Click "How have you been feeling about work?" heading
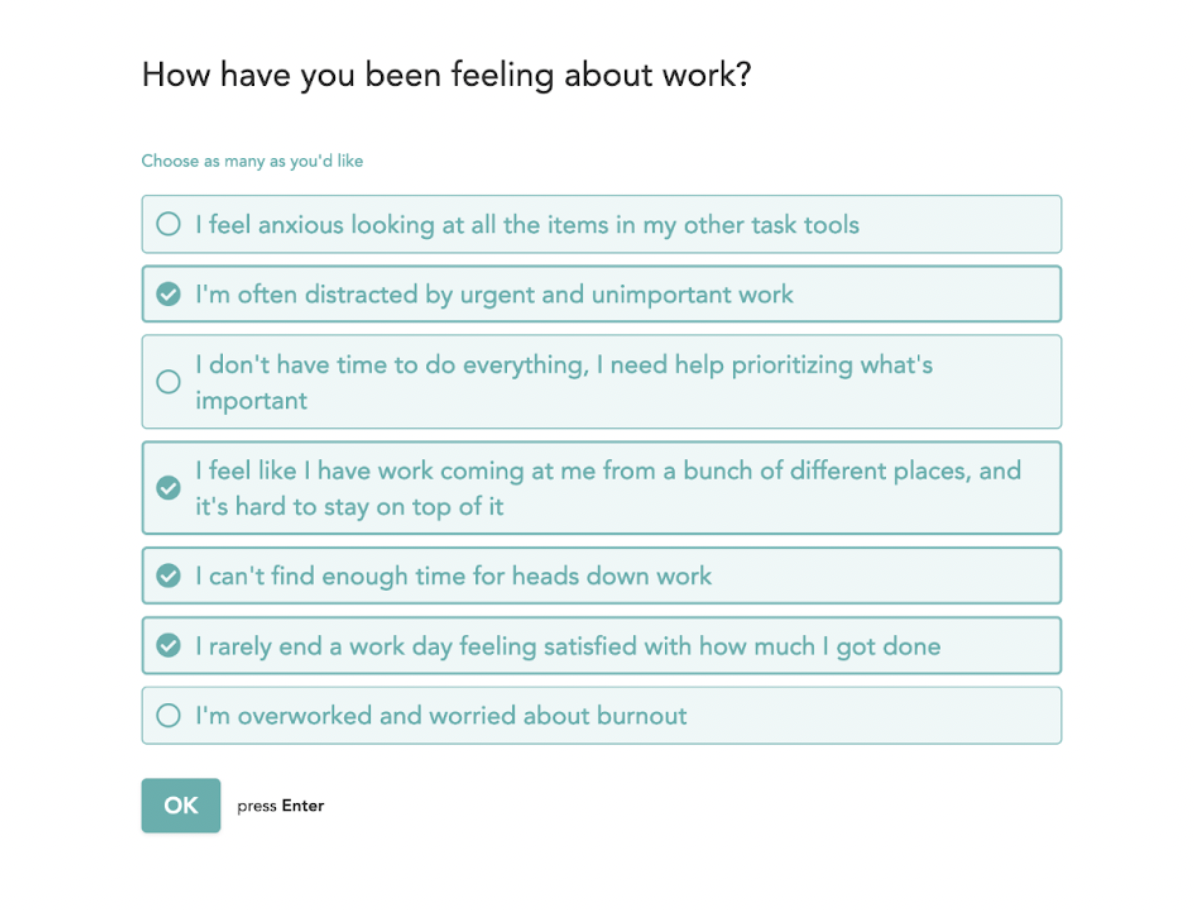The width and height of the screenshot is (1194, 910). click(x=446, y=75)
